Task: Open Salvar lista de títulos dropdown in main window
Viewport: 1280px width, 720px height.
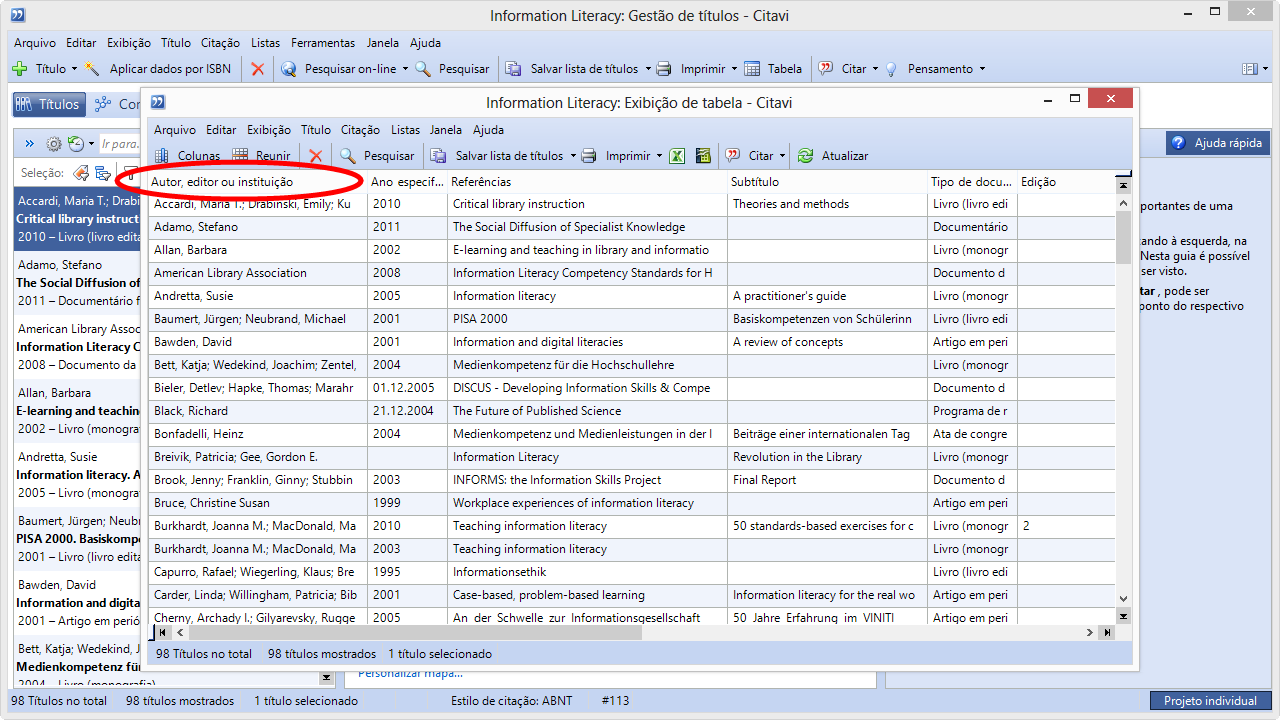Action: (x=647, y=69)
